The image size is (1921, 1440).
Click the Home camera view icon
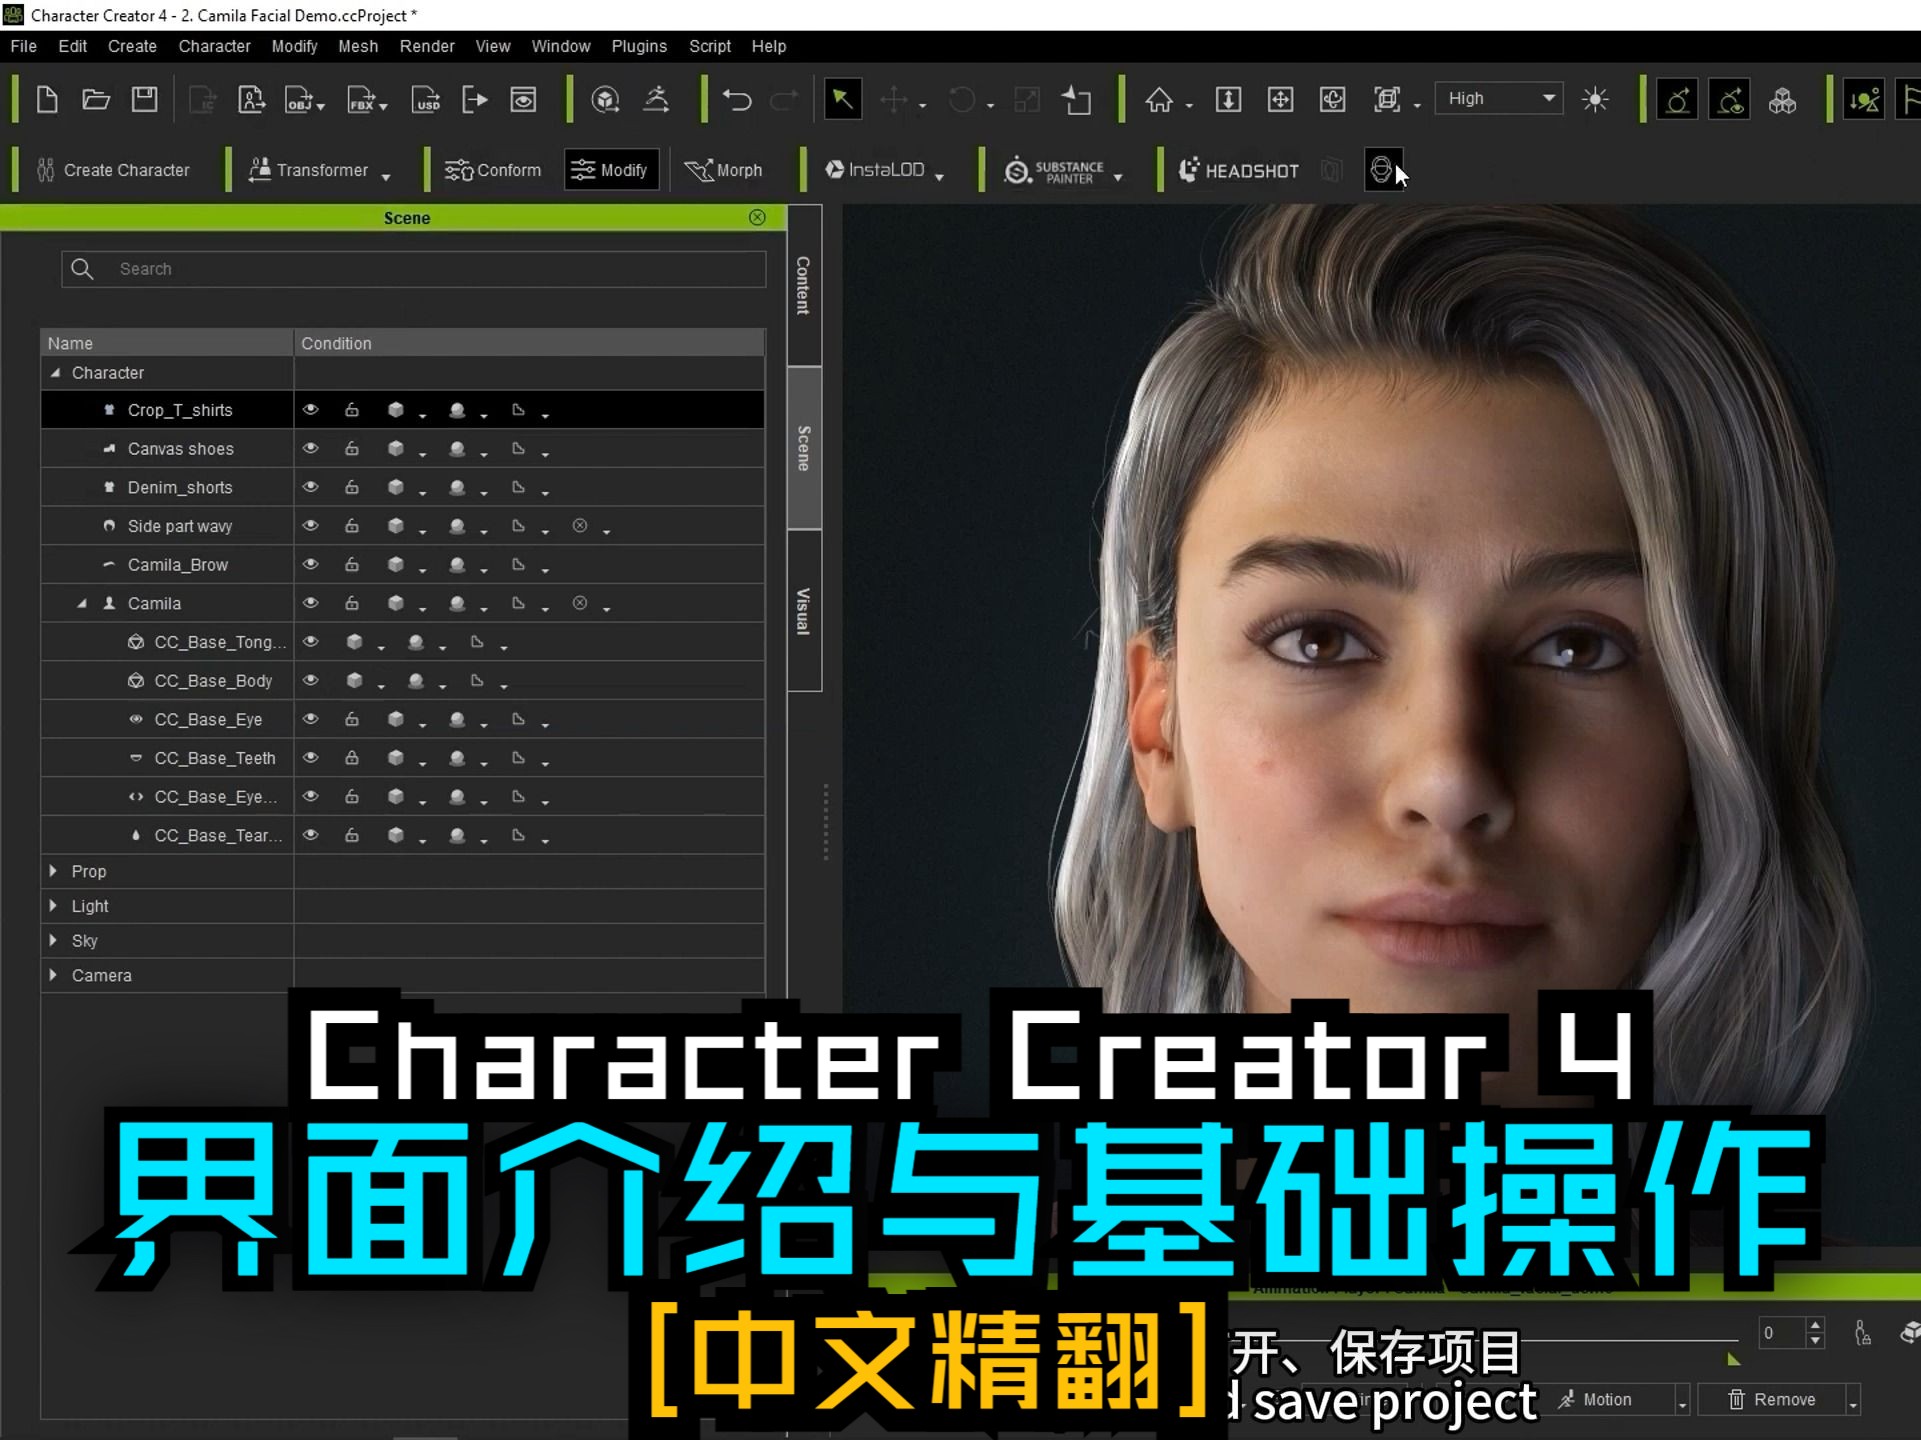pyautogui.click(x=1159, y=99)
